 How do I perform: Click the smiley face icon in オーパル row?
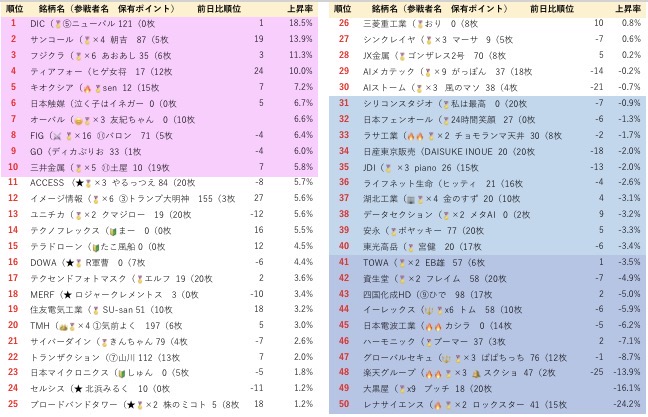[x=79, y=120]
